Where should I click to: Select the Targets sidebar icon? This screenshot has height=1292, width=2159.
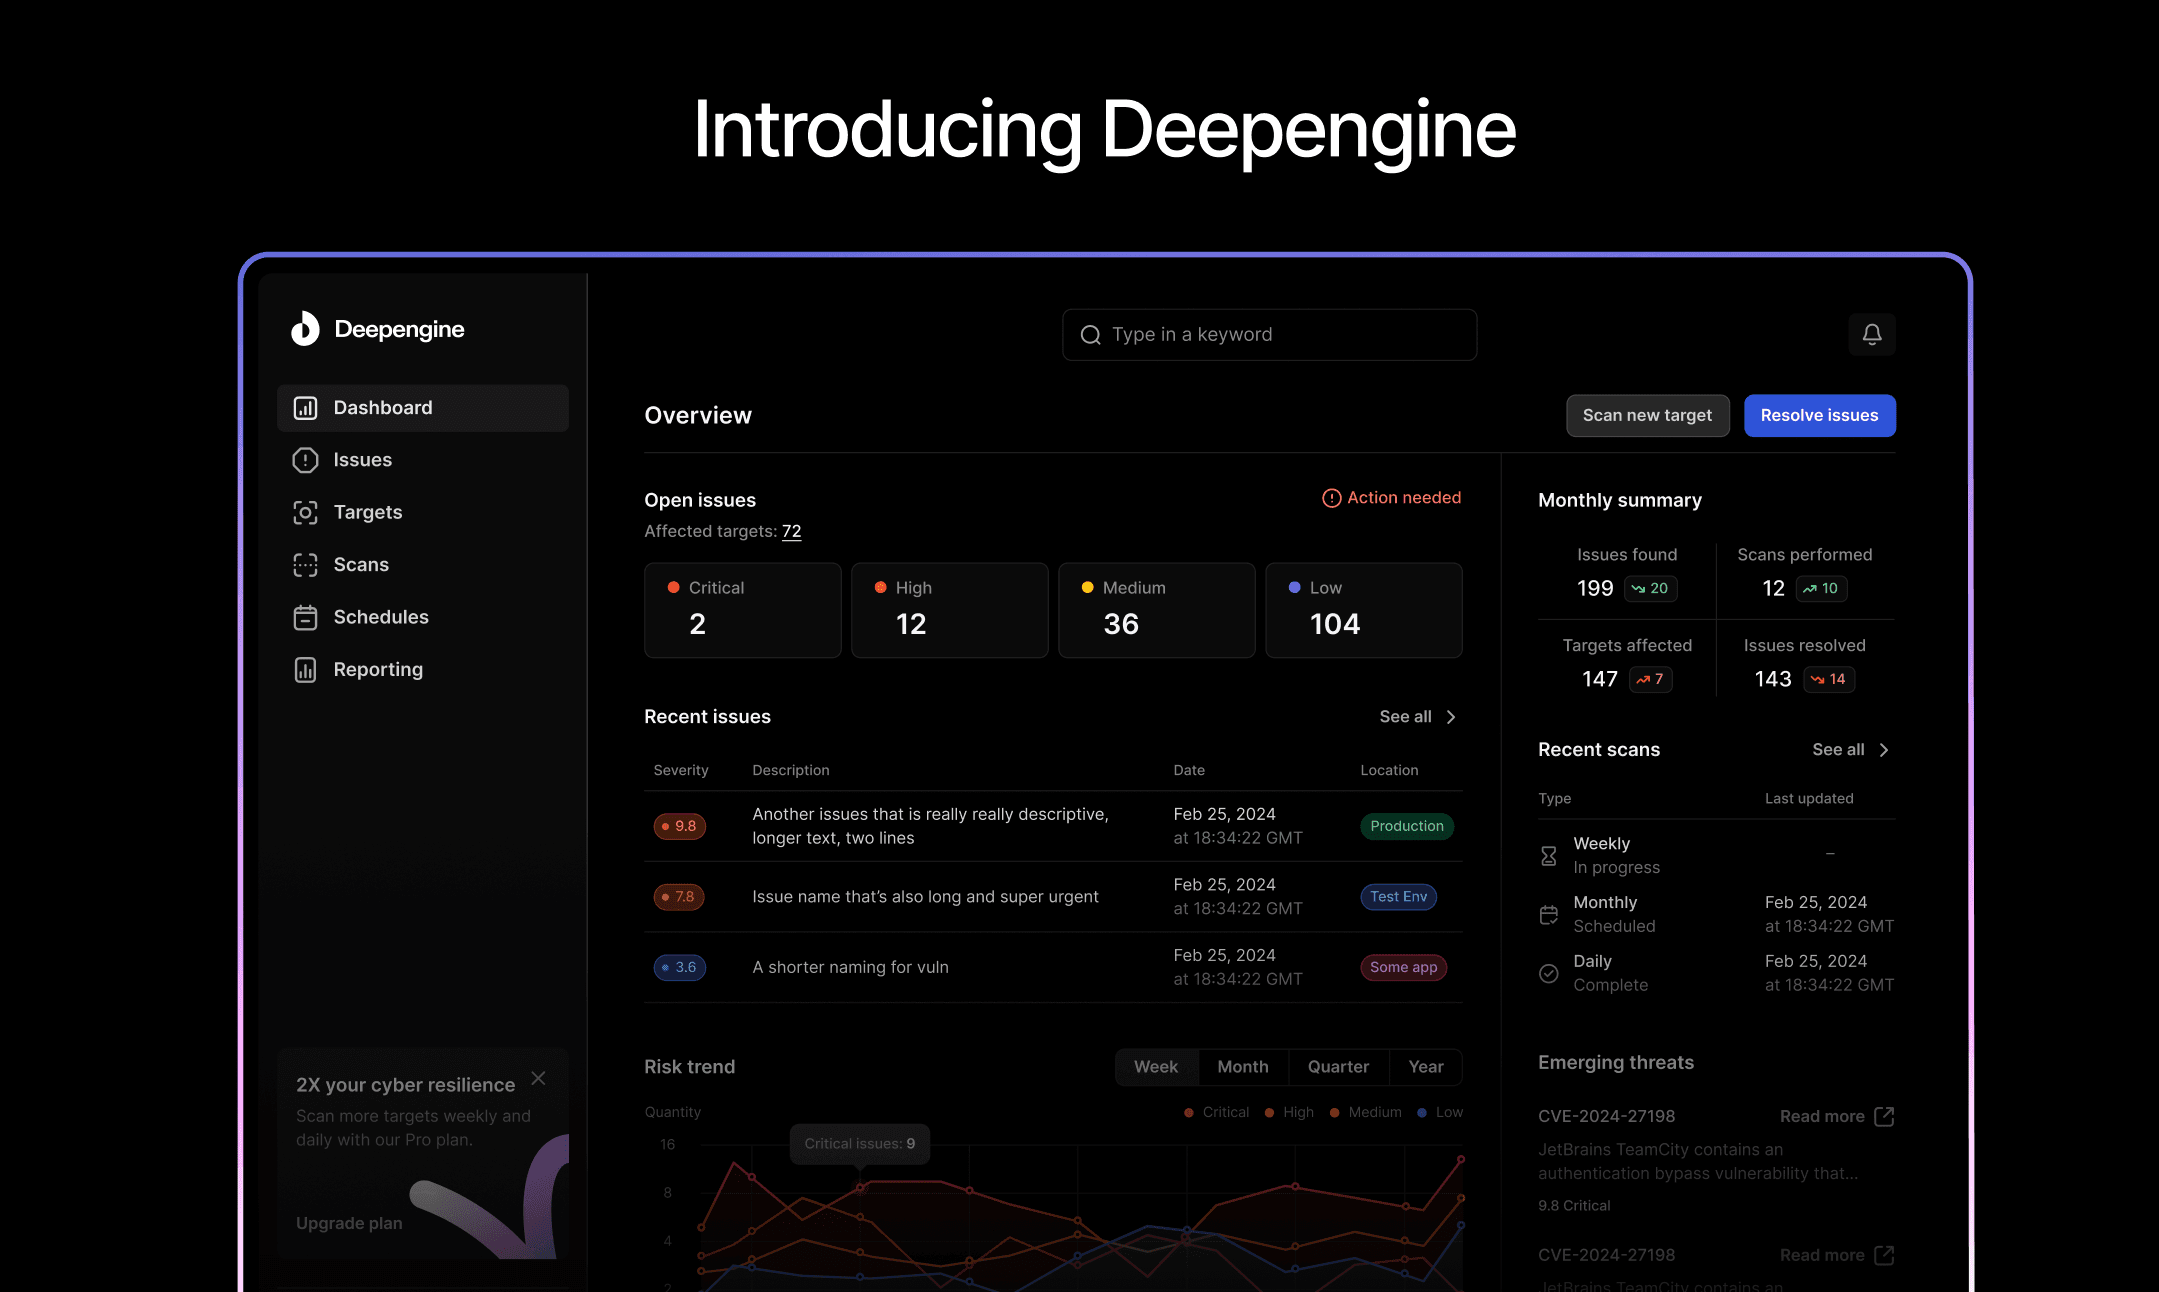tap(305, 512)
